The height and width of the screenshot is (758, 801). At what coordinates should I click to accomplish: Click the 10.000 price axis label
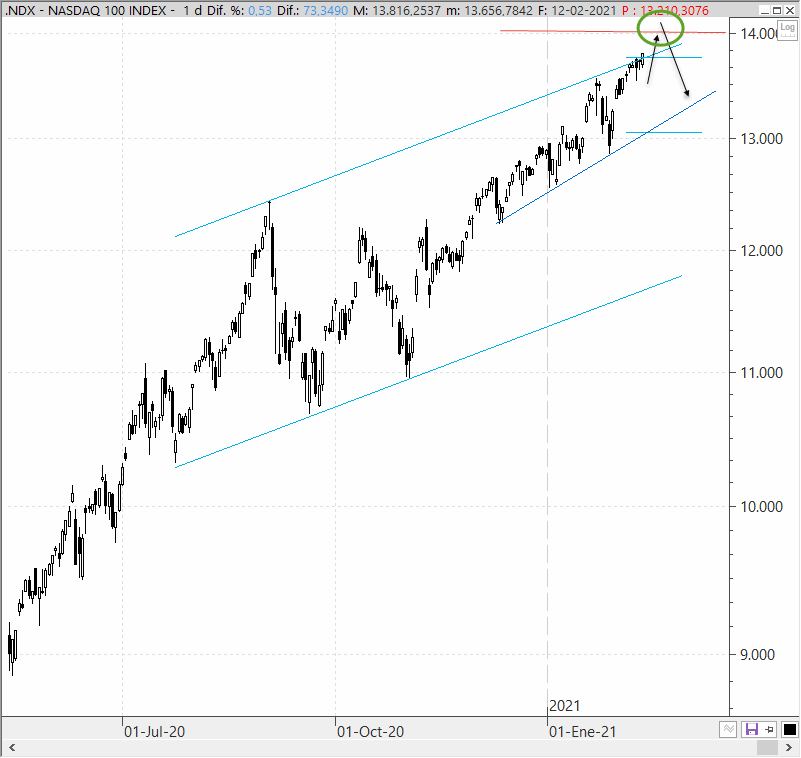click(x=762, y=507)
